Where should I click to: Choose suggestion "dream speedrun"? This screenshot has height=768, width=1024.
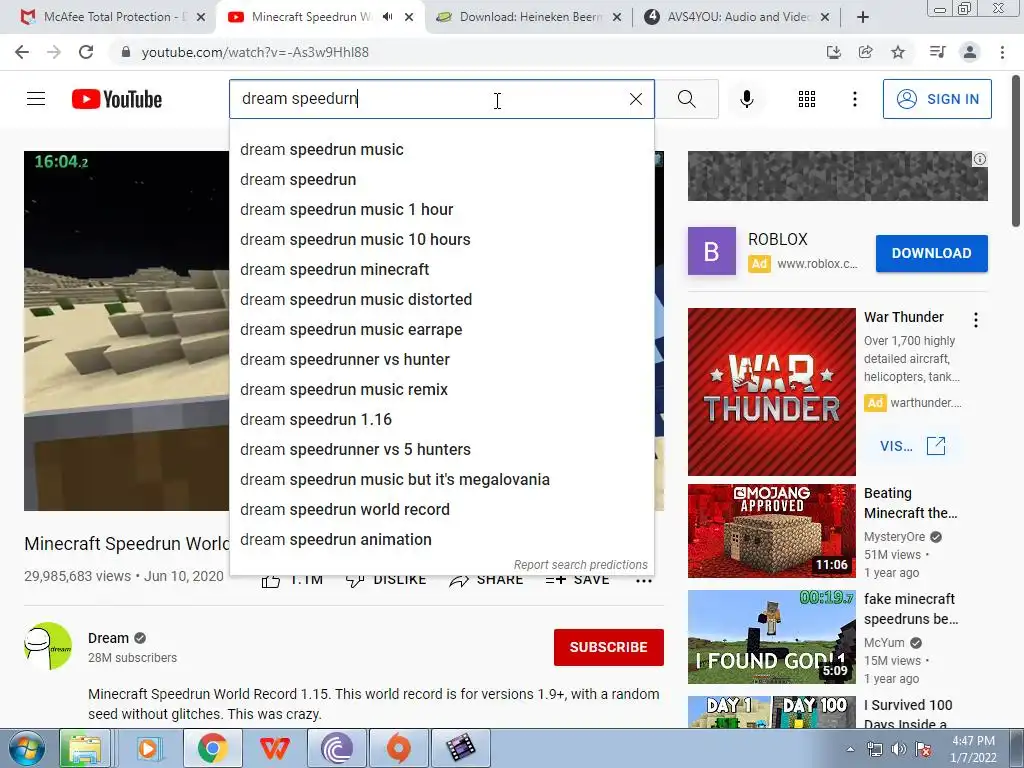(441, 180)
